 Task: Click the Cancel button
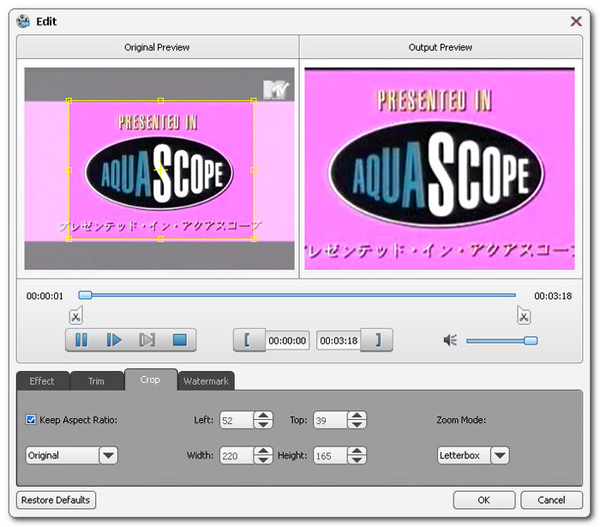pyautogui.click(x=551, y=500)
